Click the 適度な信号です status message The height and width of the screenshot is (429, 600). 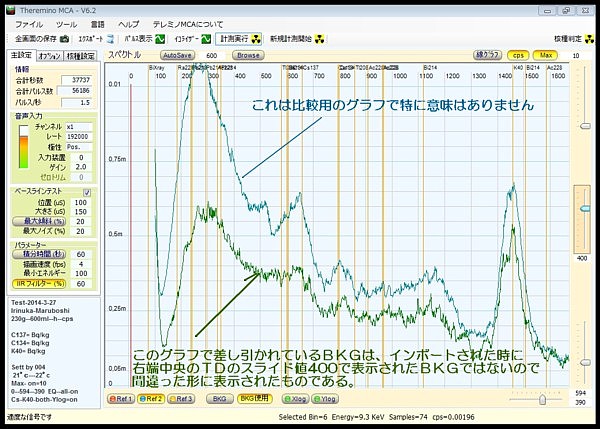click(x=29, y=417)
